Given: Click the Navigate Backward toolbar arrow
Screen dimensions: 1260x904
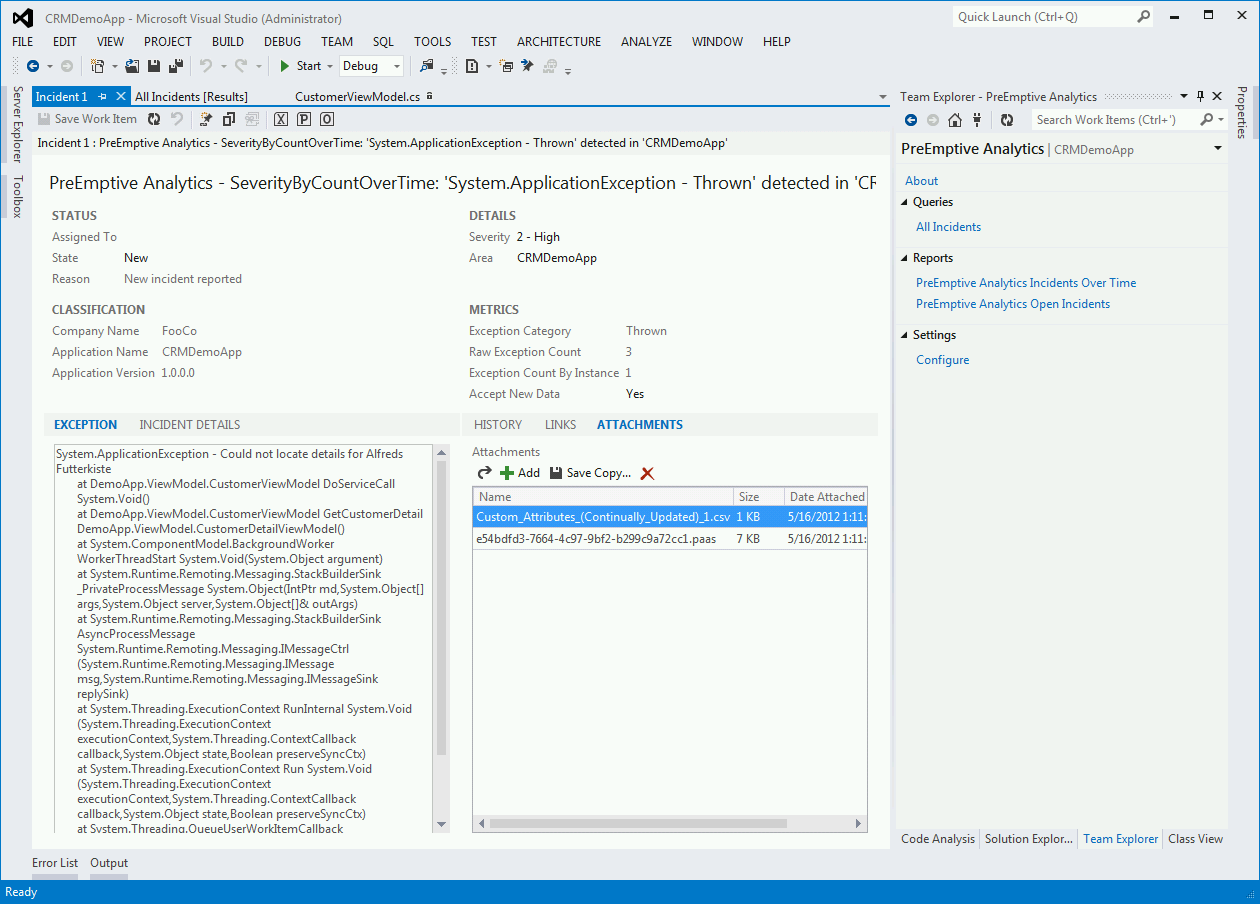Looking at the screenshot, I should tap(33, 66).
